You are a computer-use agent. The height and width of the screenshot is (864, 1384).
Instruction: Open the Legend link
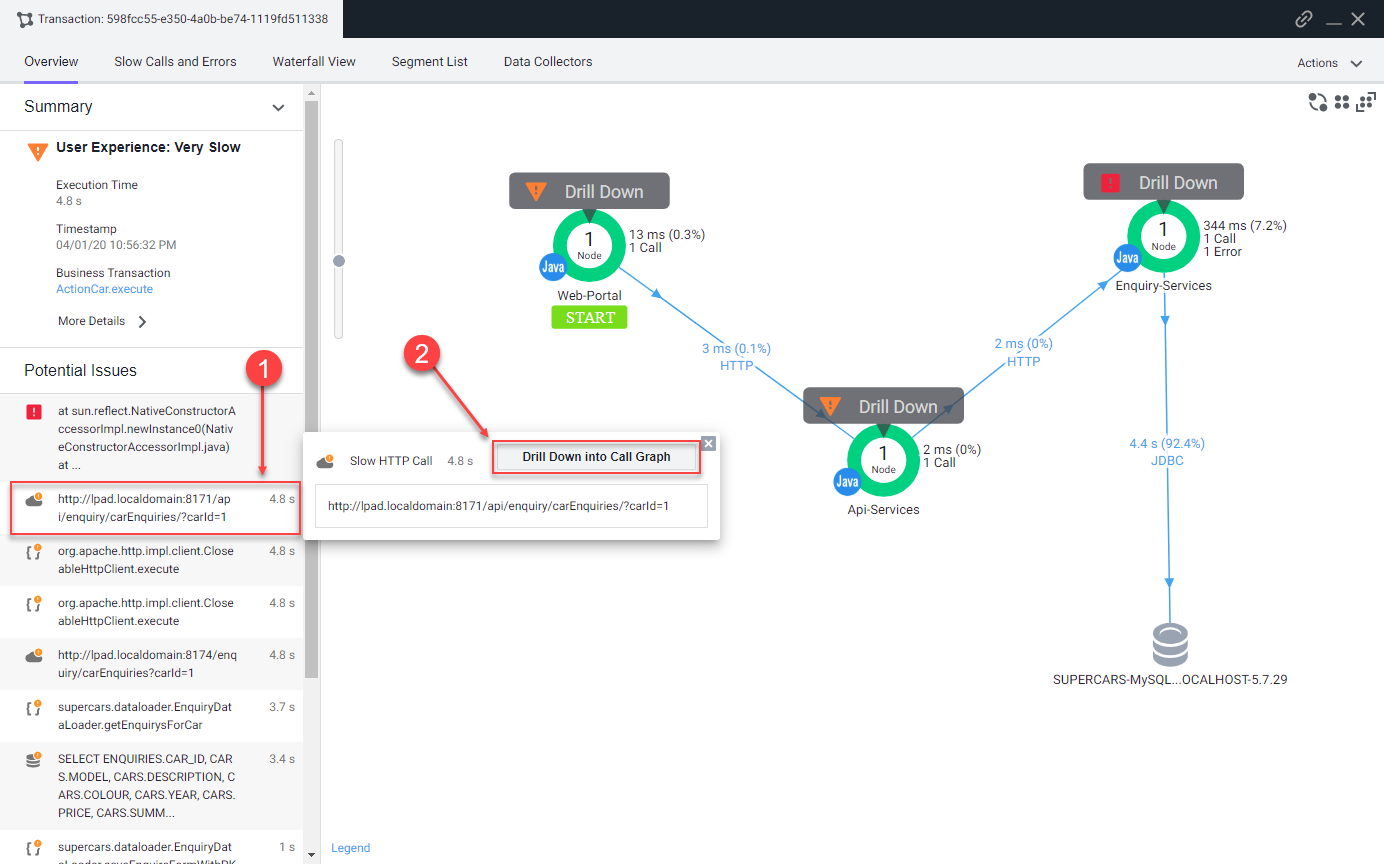[x=350, y=848]
